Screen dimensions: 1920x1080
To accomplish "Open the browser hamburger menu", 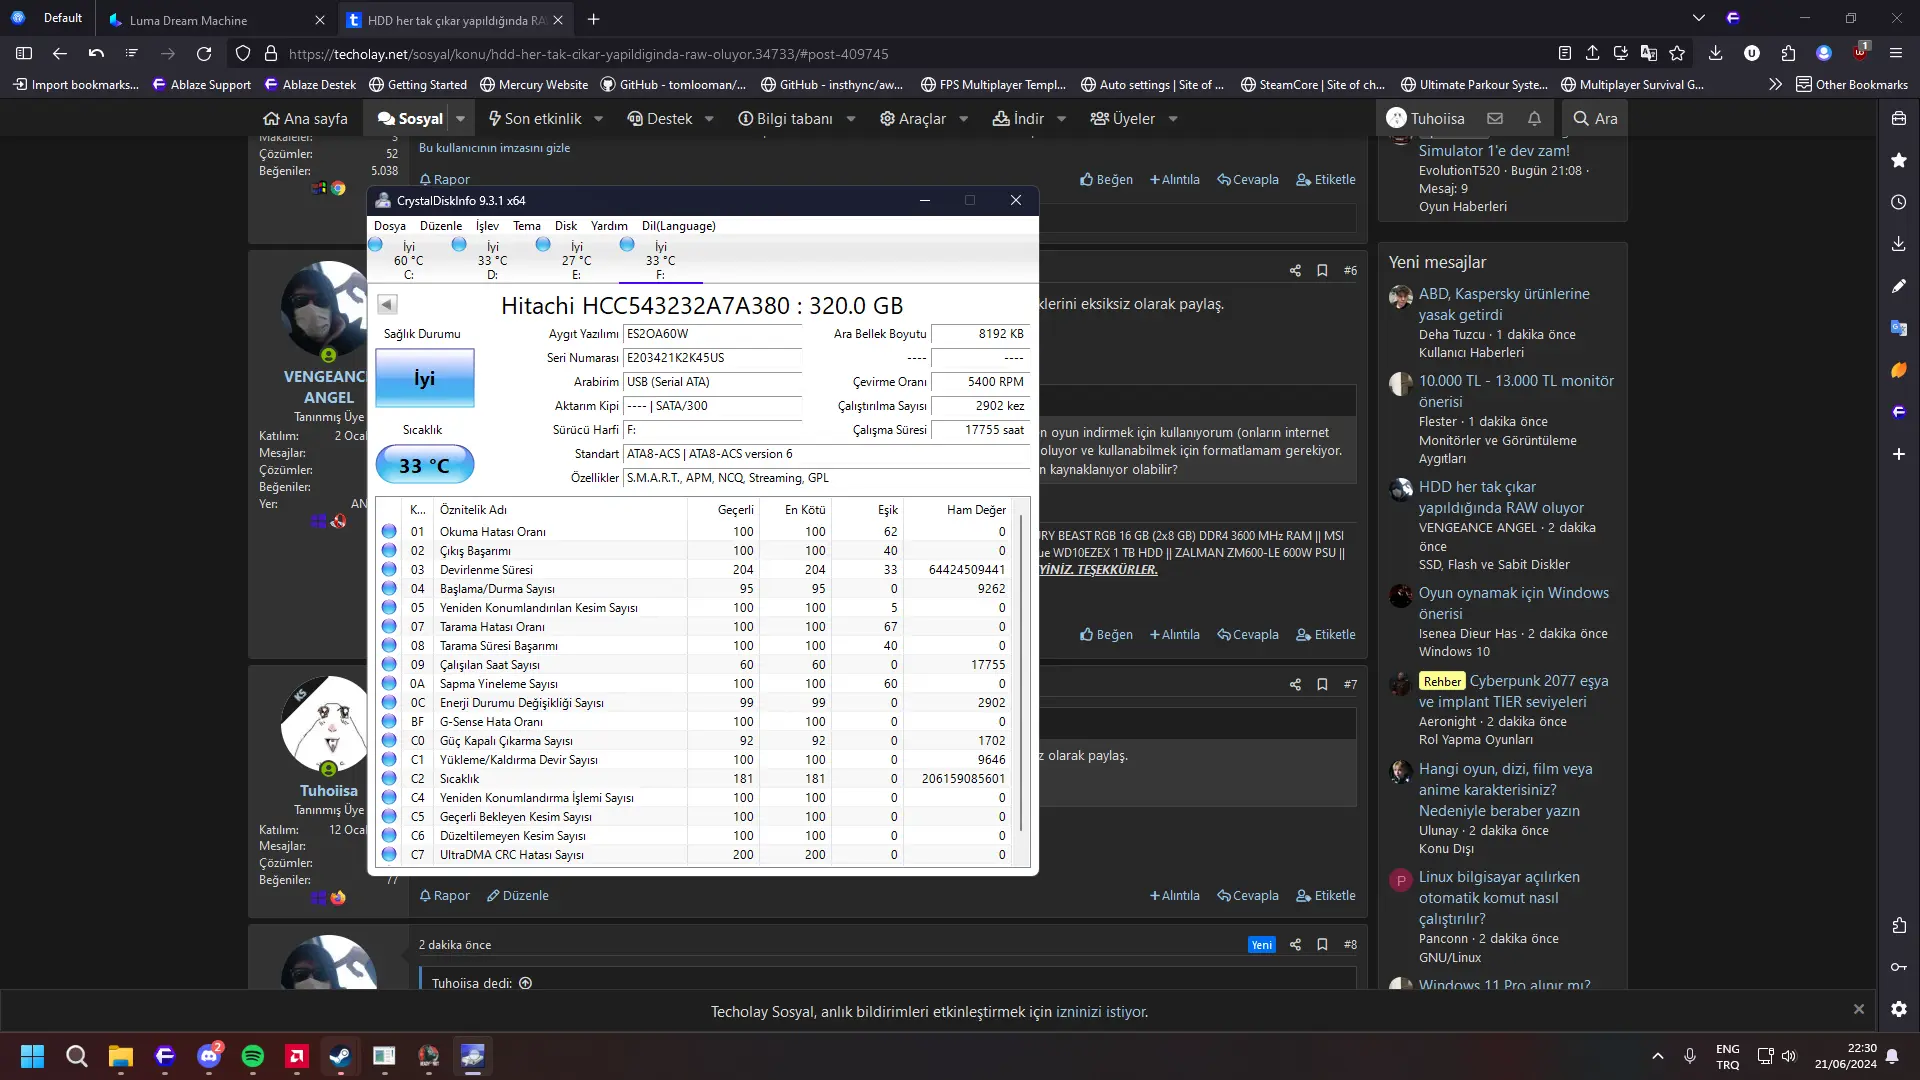I will [x=1895, y=54].
